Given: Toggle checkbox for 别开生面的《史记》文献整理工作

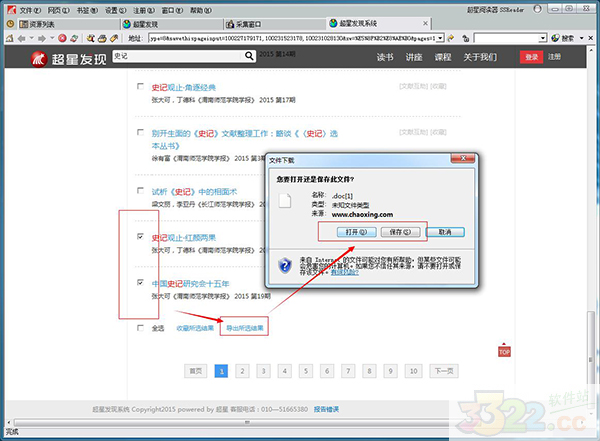Looking at the screenshot, I should (140, 132).
